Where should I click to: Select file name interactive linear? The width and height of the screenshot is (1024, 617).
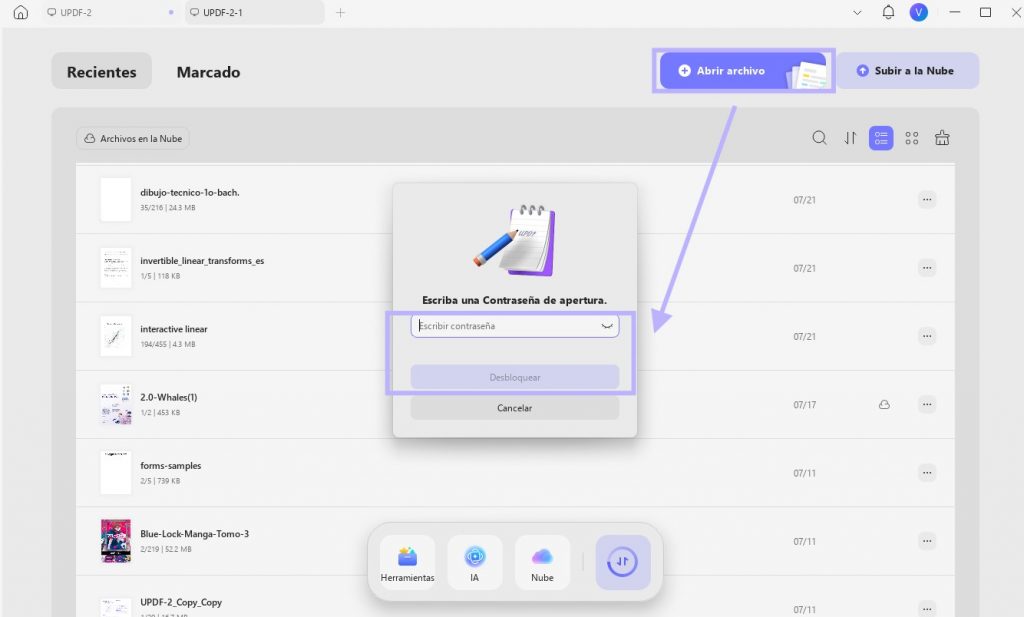coord(174,329)
